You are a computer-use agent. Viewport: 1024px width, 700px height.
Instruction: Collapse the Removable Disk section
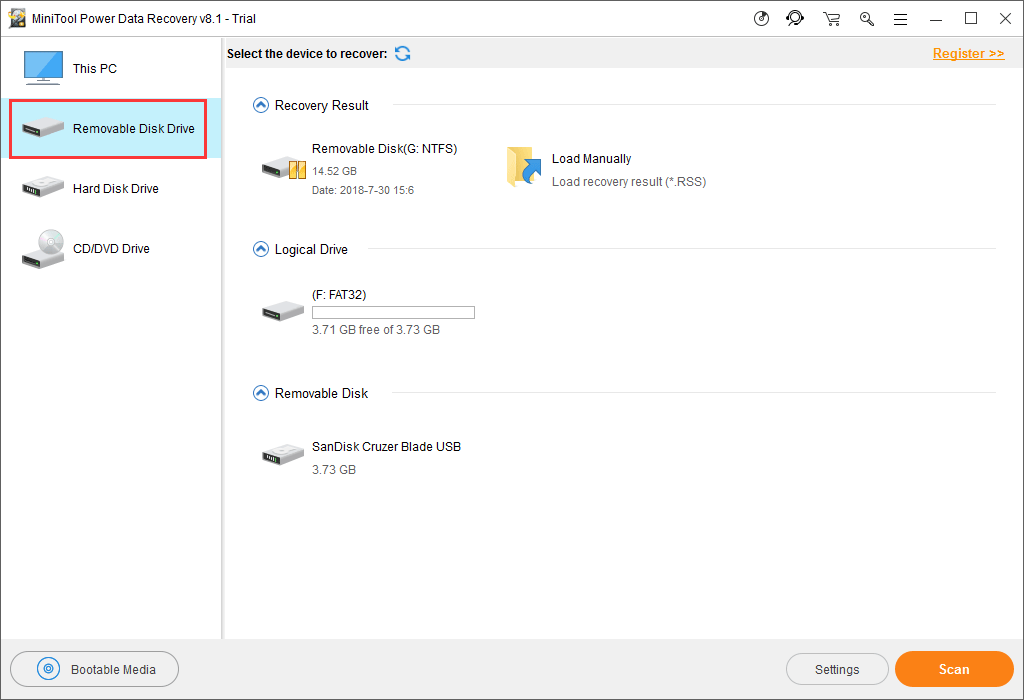[261, 393]
